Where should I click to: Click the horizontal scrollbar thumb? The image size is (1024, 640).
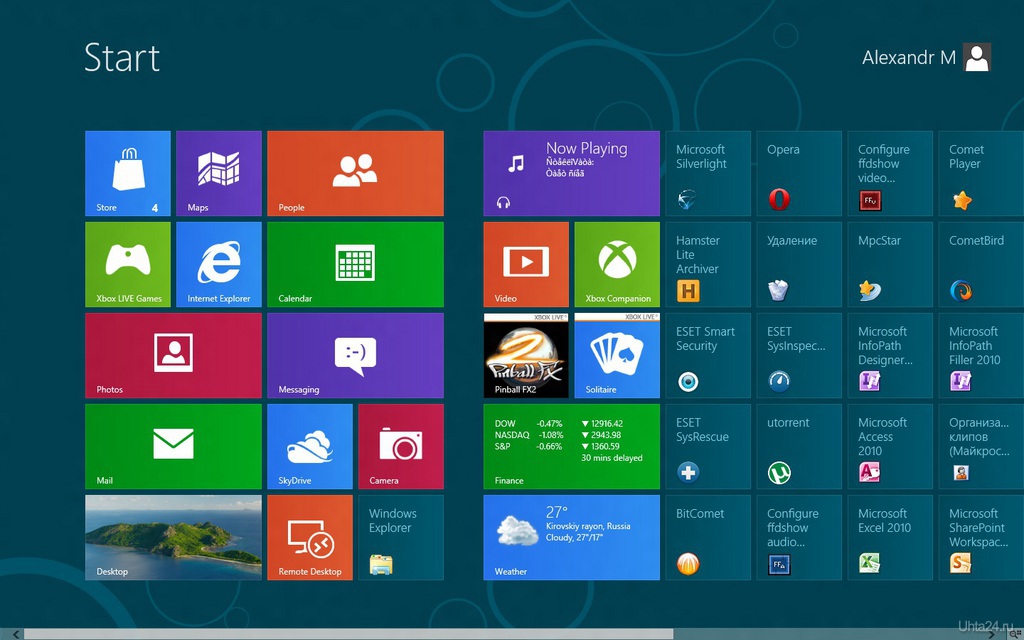point(348,634)
